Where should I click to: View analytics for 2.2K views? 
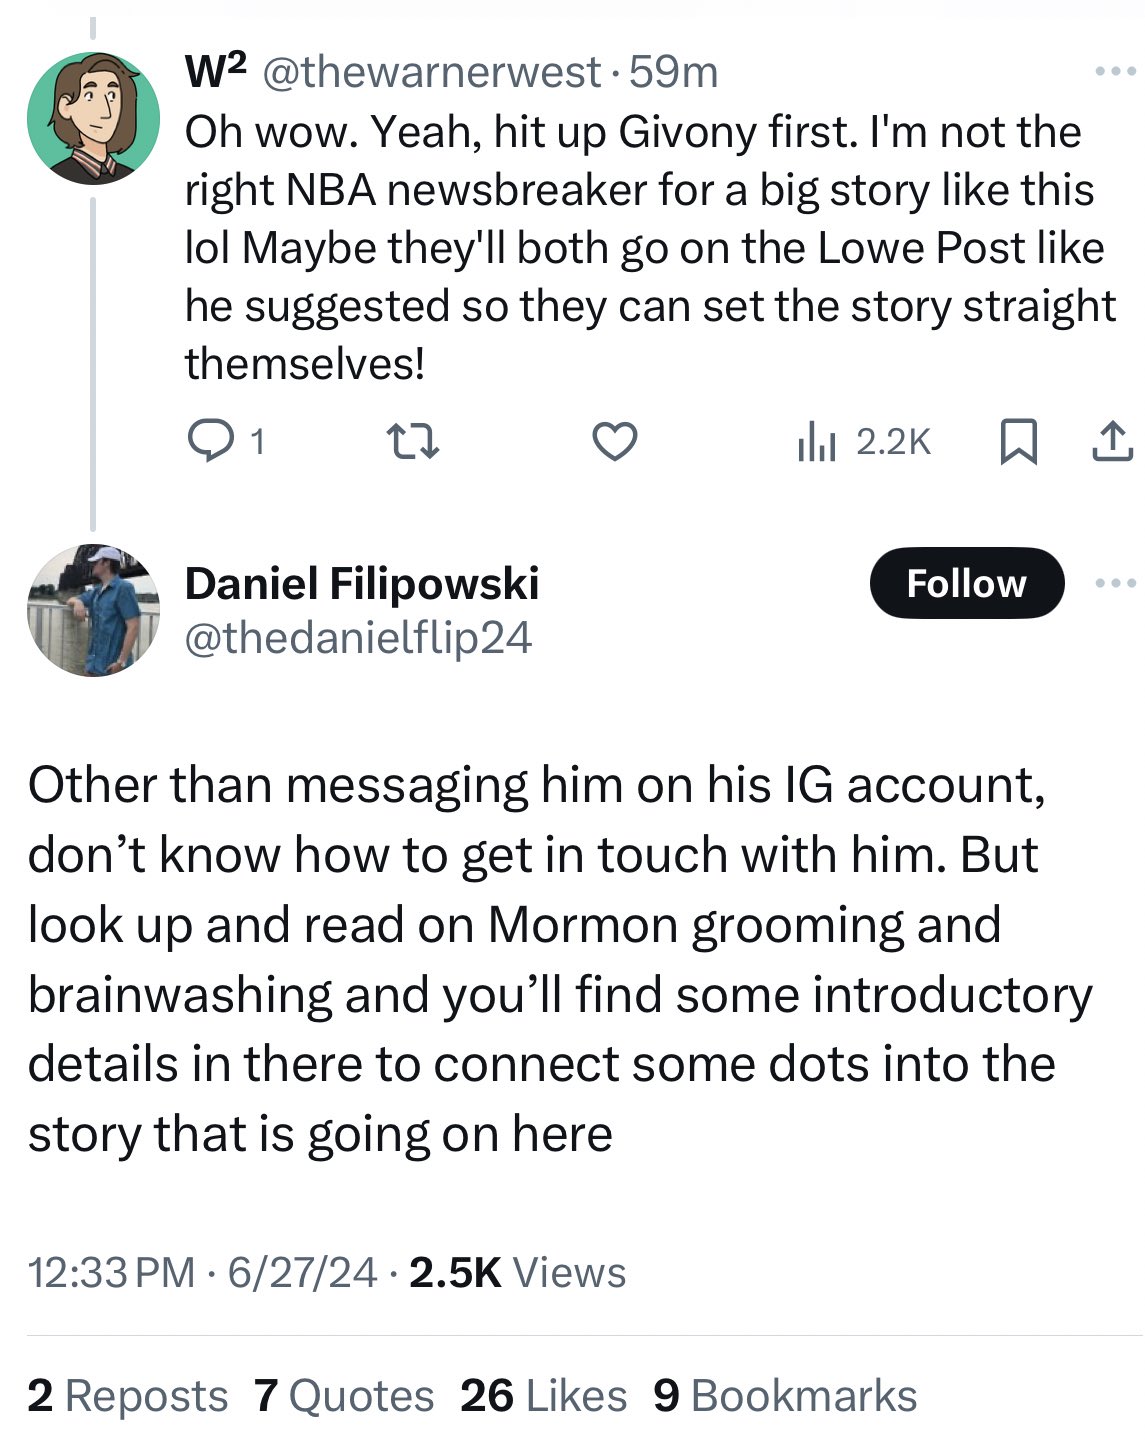864,441
